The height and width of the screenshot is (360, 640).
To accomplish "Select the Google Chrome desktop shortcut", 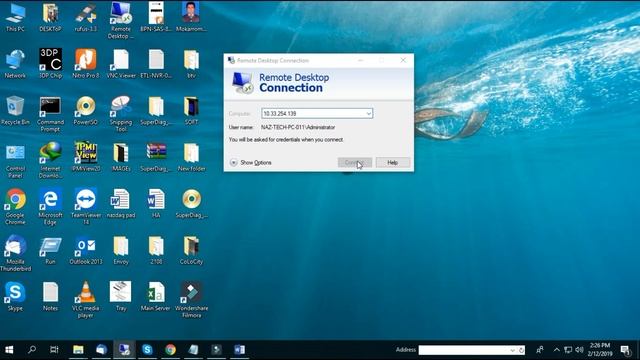I will pyautogui.click(x=15, y=207).
